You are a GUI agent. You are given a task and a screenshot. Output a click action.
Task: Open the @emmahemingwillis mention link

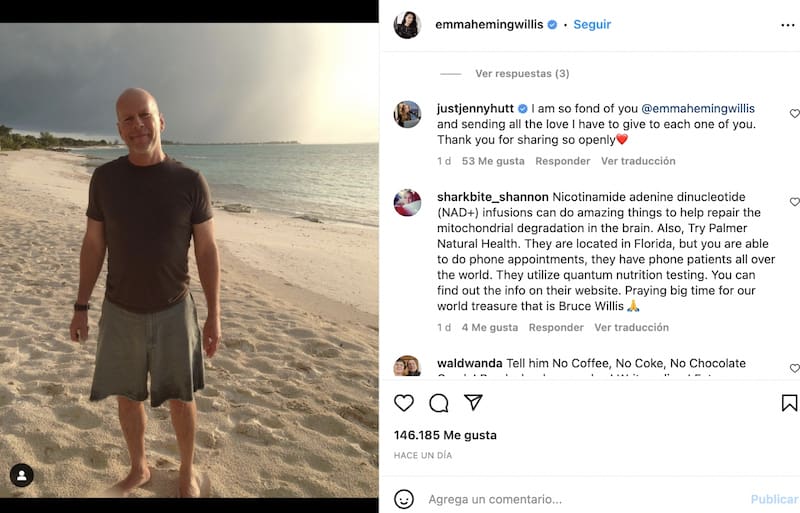tap(698, 108)
